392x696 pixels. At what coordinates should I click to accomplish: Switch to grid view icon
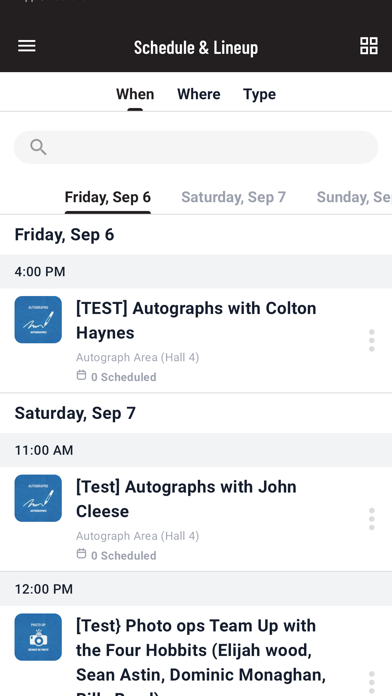(x=368, y=46)
